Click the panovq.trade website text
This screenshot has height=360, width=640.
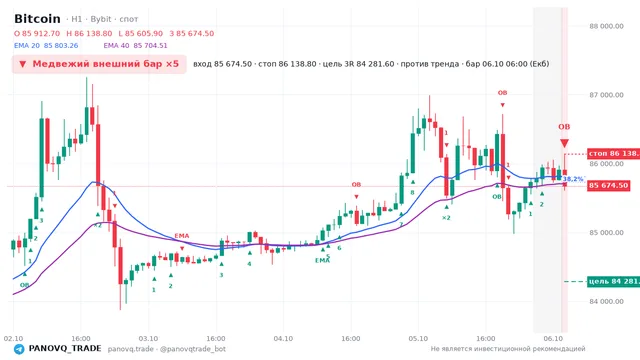(131, 349)
